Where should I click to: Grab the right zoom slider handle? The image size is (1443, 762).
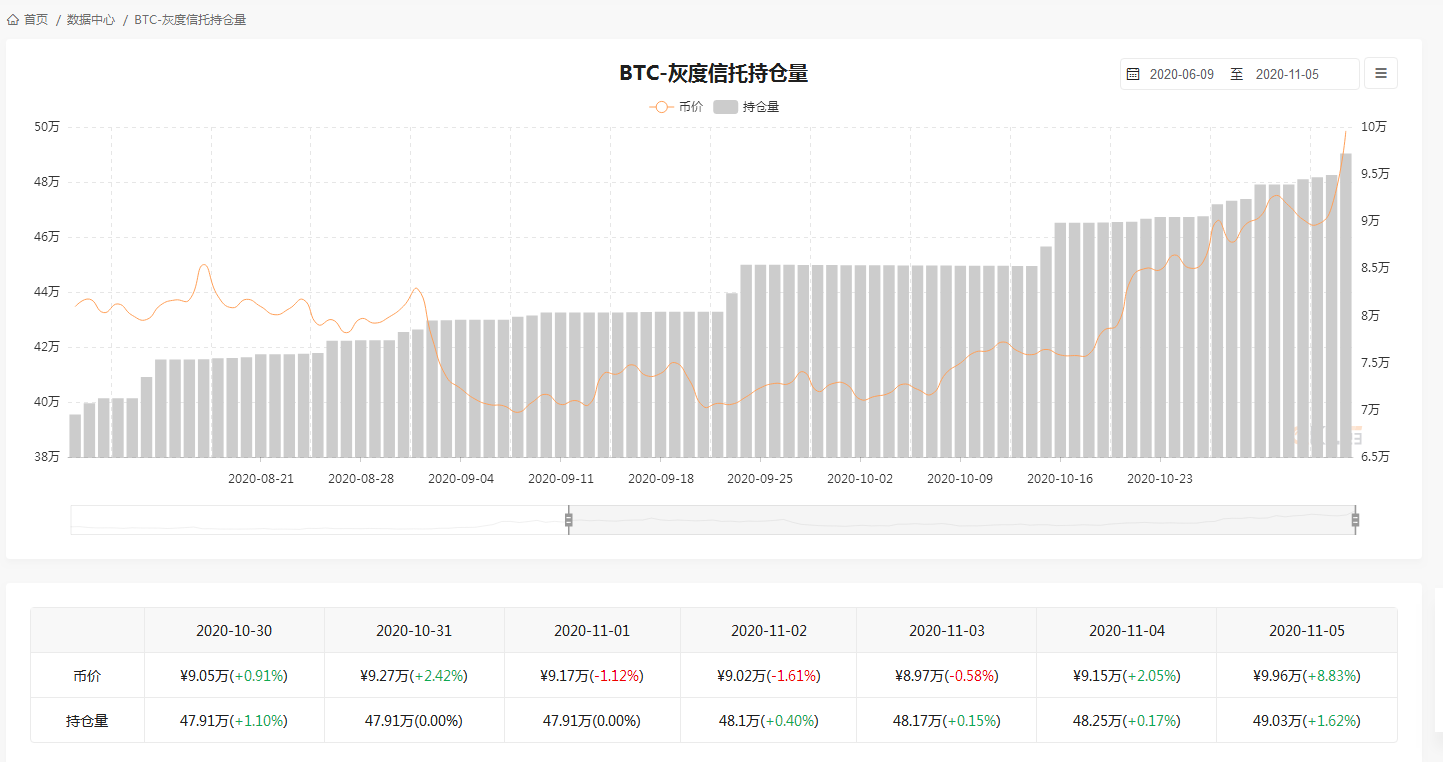pos(1356,520)
